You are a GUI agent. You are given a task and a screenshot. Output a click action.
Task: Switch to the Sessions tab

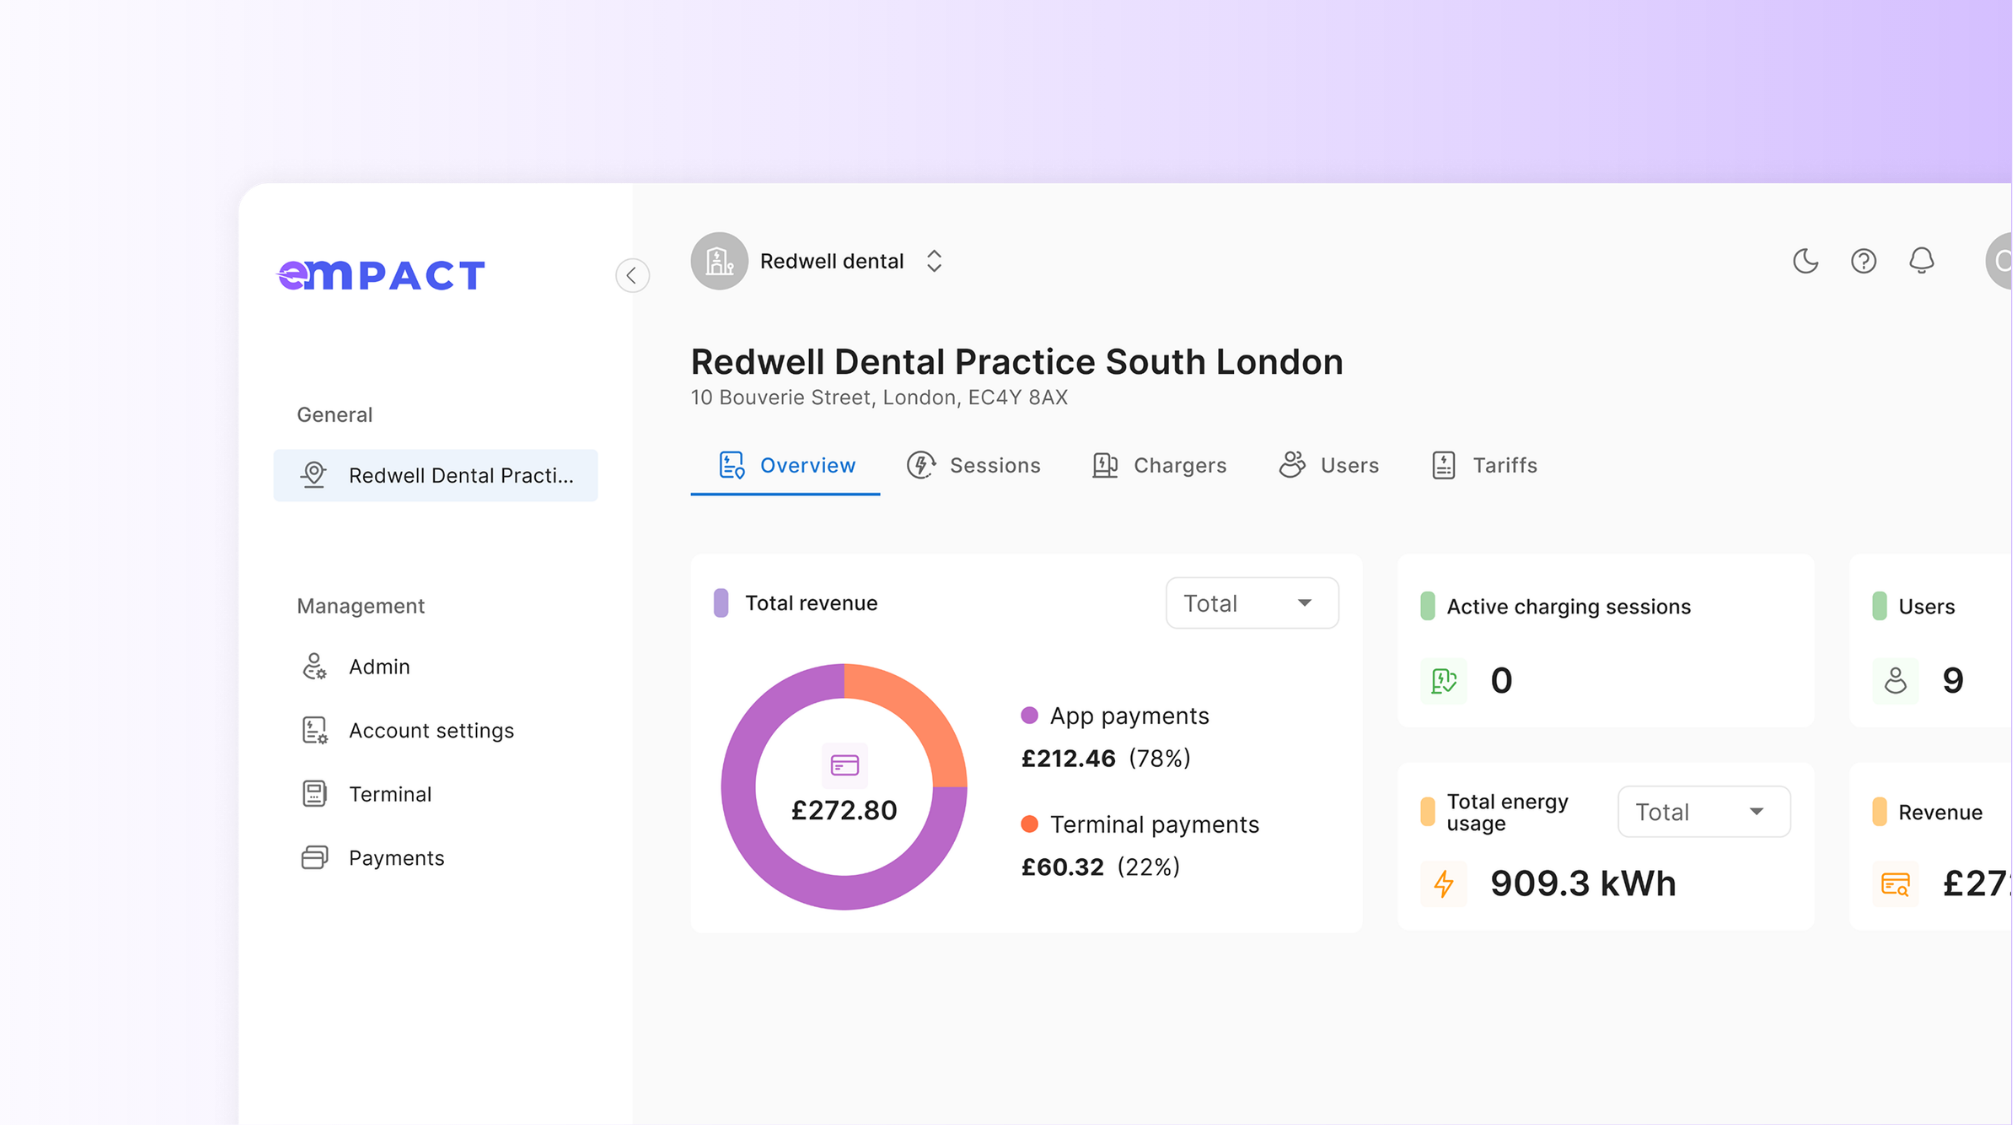(974, 465)
